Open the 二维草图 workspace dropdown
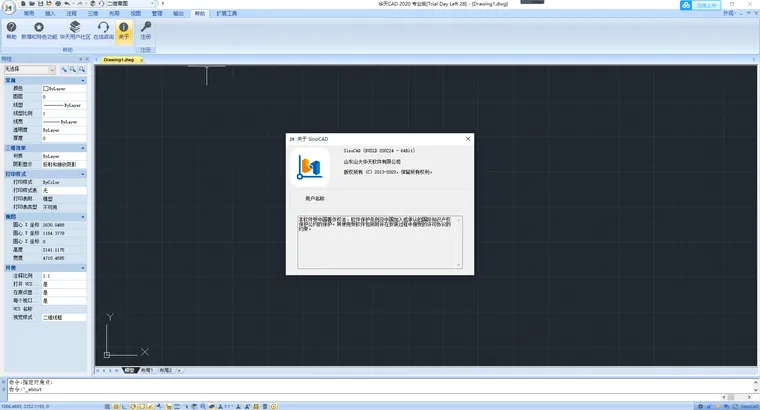The width and height of the screenshot is (760, 410). click(130, 3)
